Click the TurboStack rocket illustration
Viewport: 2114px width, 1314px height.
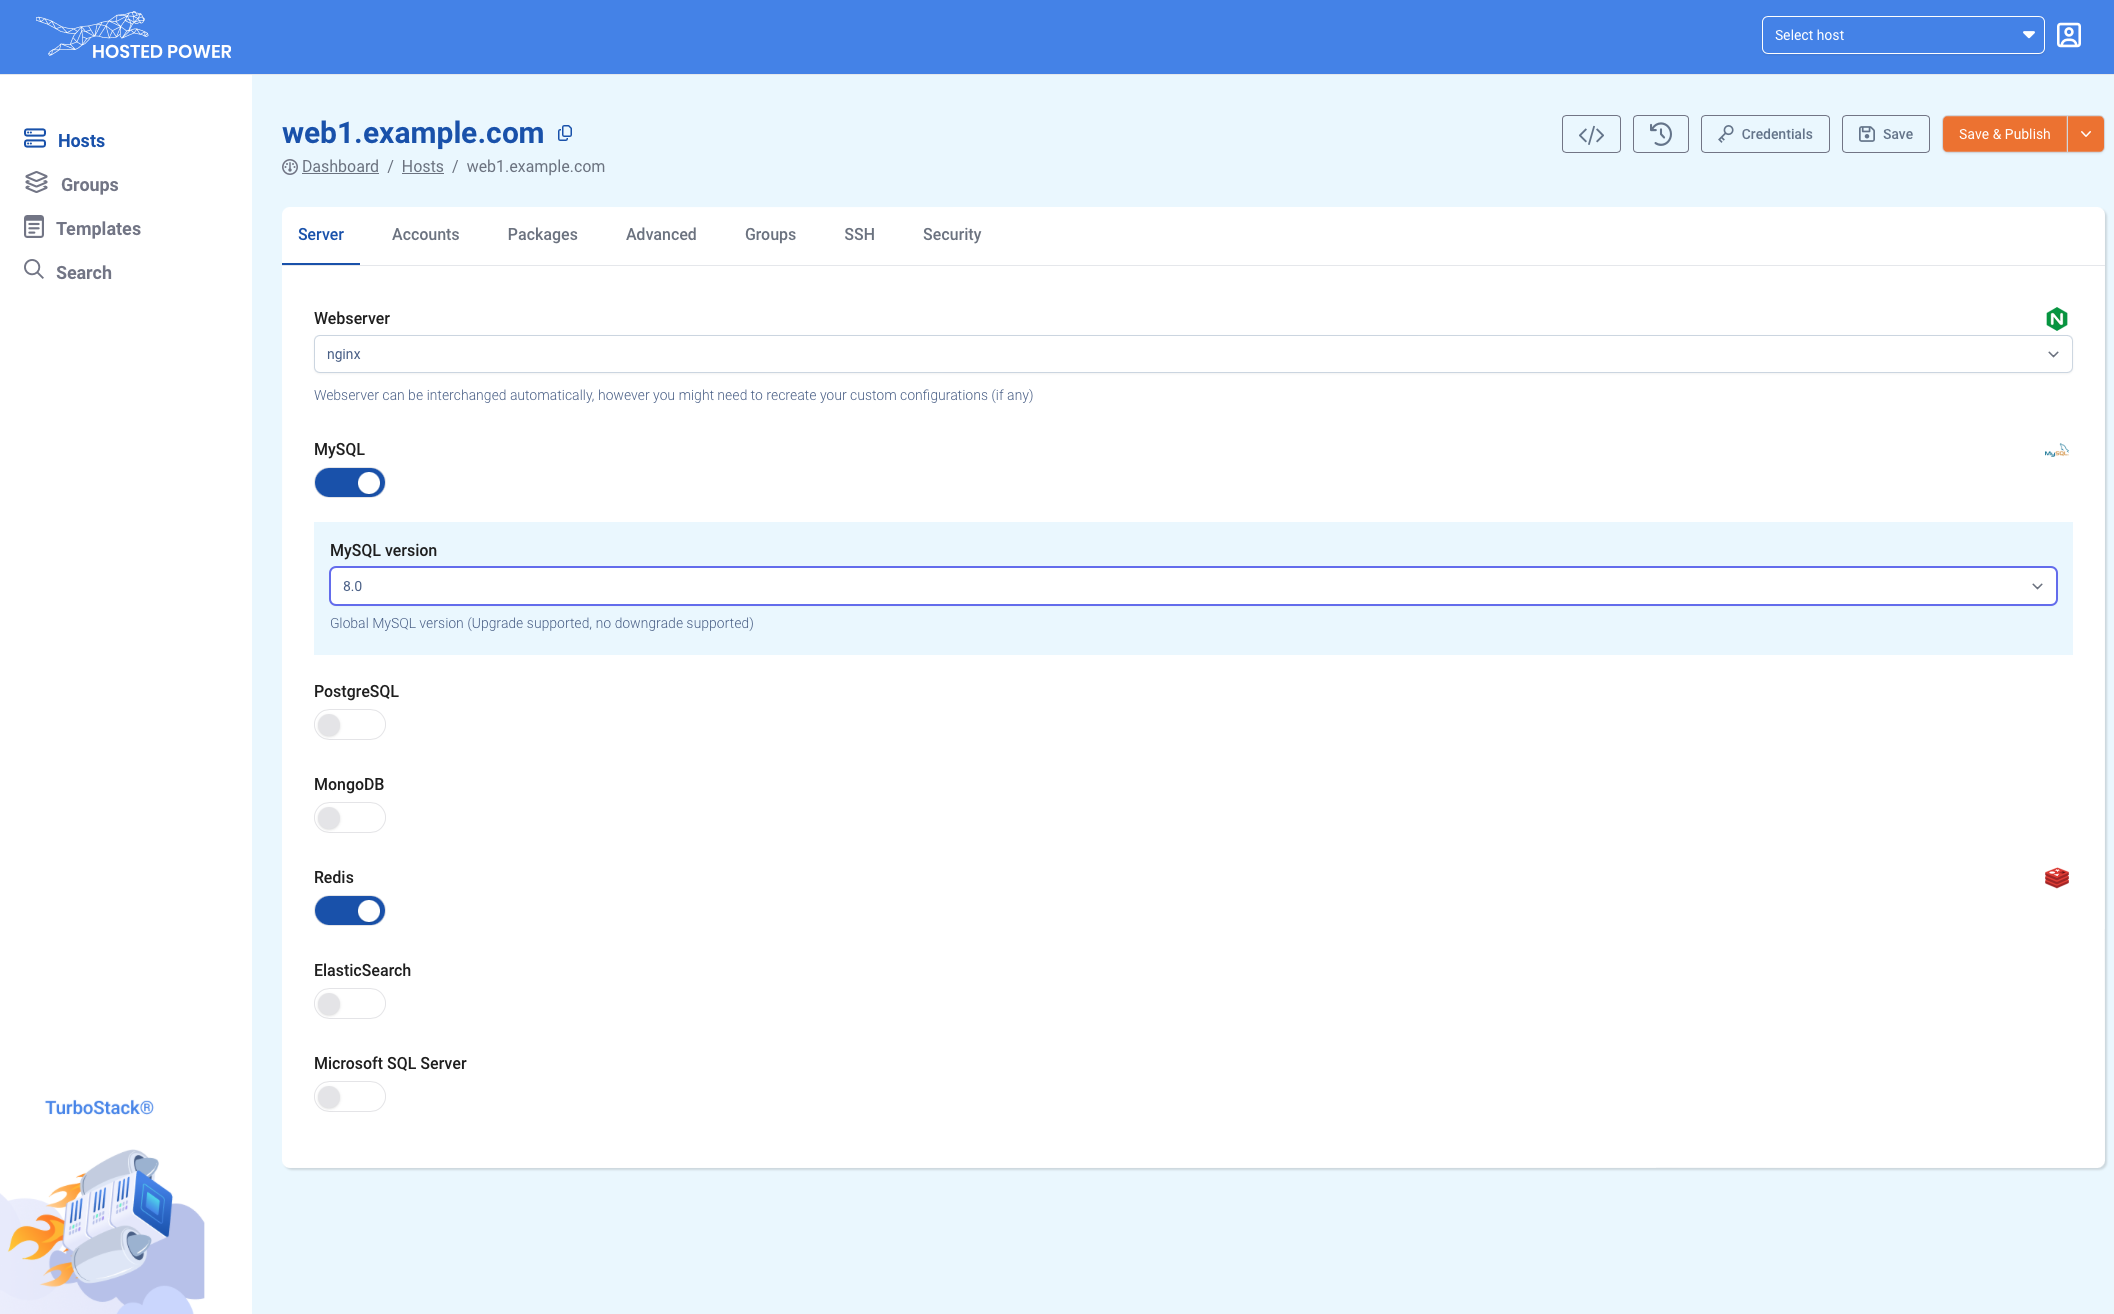[102, 1230]
